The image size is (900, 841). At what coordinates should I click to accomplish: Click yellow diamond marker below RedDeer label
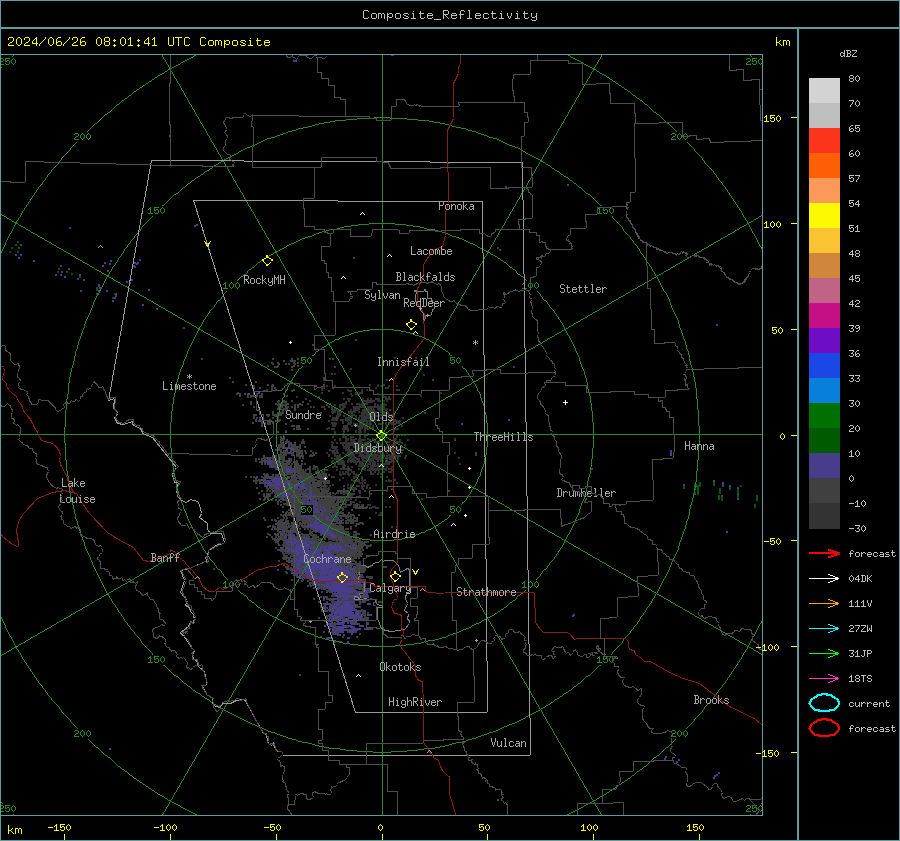point(411,325)
